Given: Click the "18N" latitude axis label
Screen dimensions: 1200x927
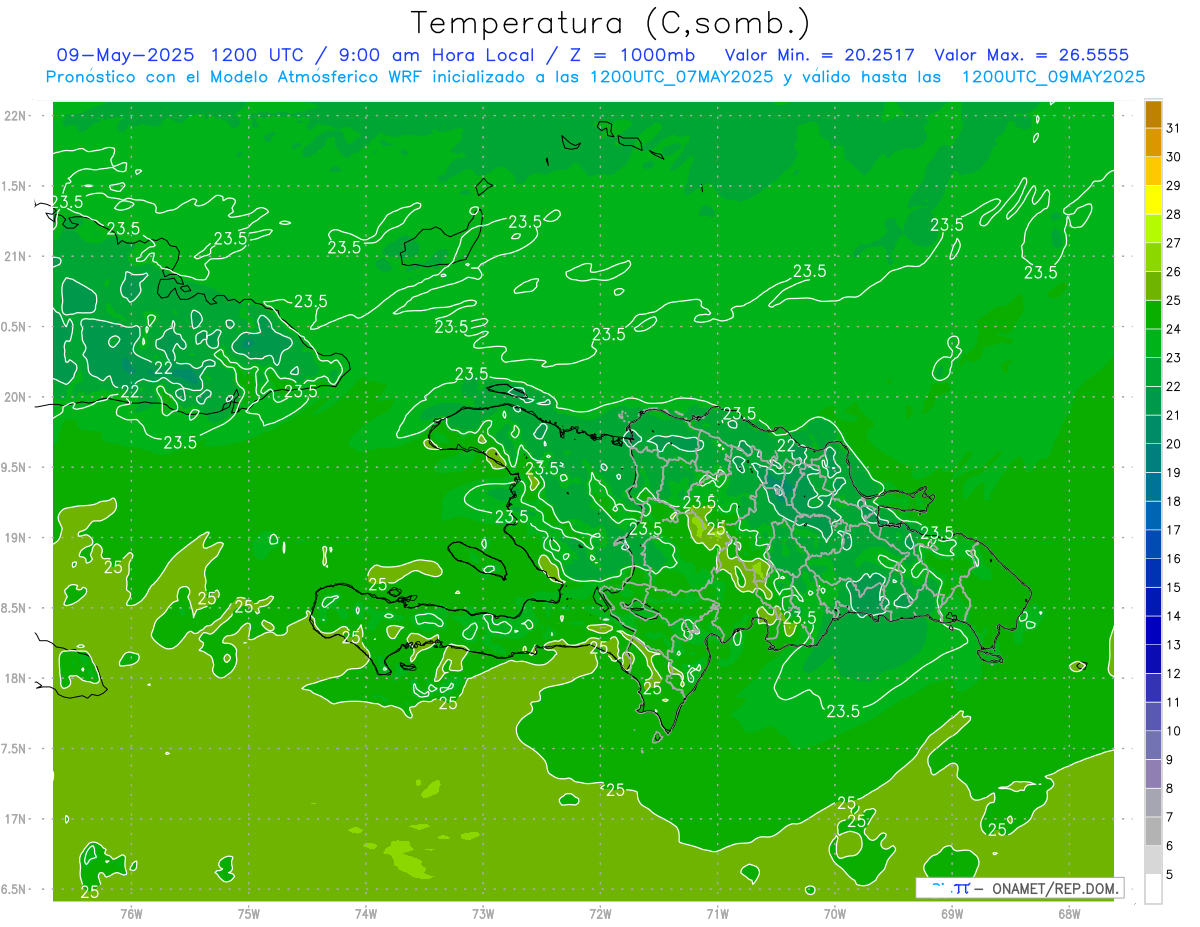Looking at the screenshot, I should [17, 678].
